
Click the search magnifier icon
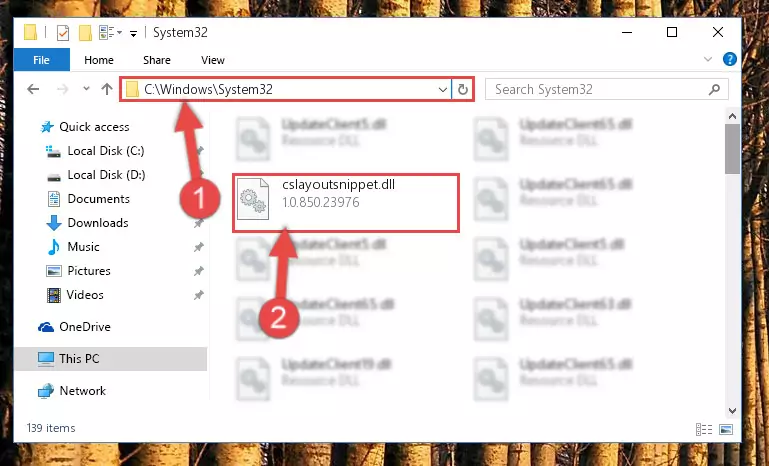point(714,89)
